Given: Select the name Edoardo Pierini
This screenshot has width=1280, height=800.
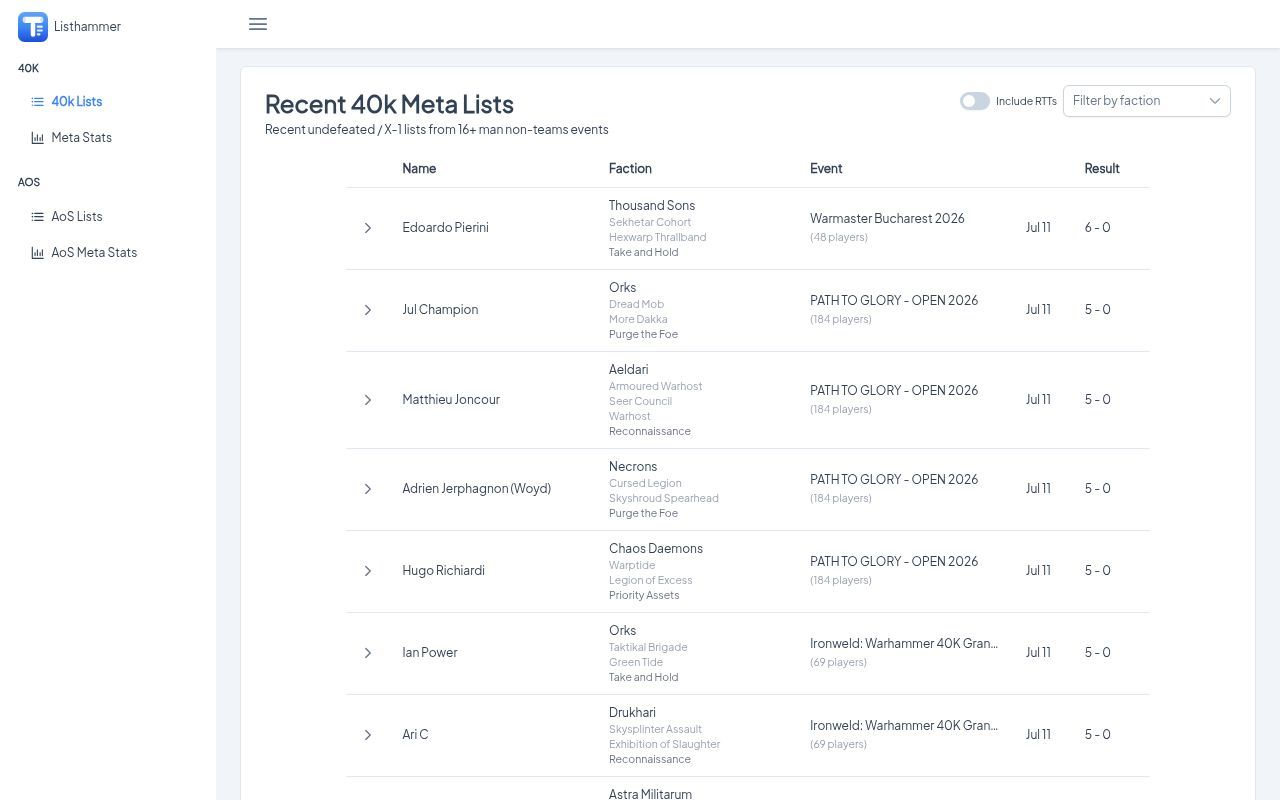Looking at the screenshot, I should point(445,227).
